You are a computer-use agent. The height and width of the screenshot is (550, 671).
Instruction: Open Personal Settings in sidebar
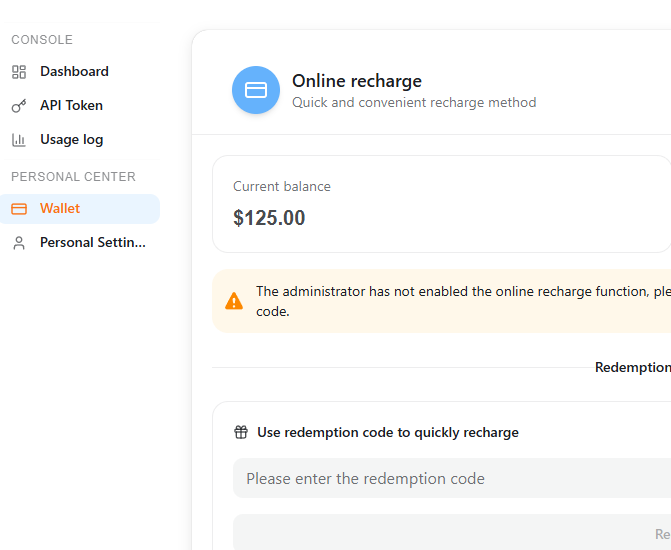(x=80, y=243)
